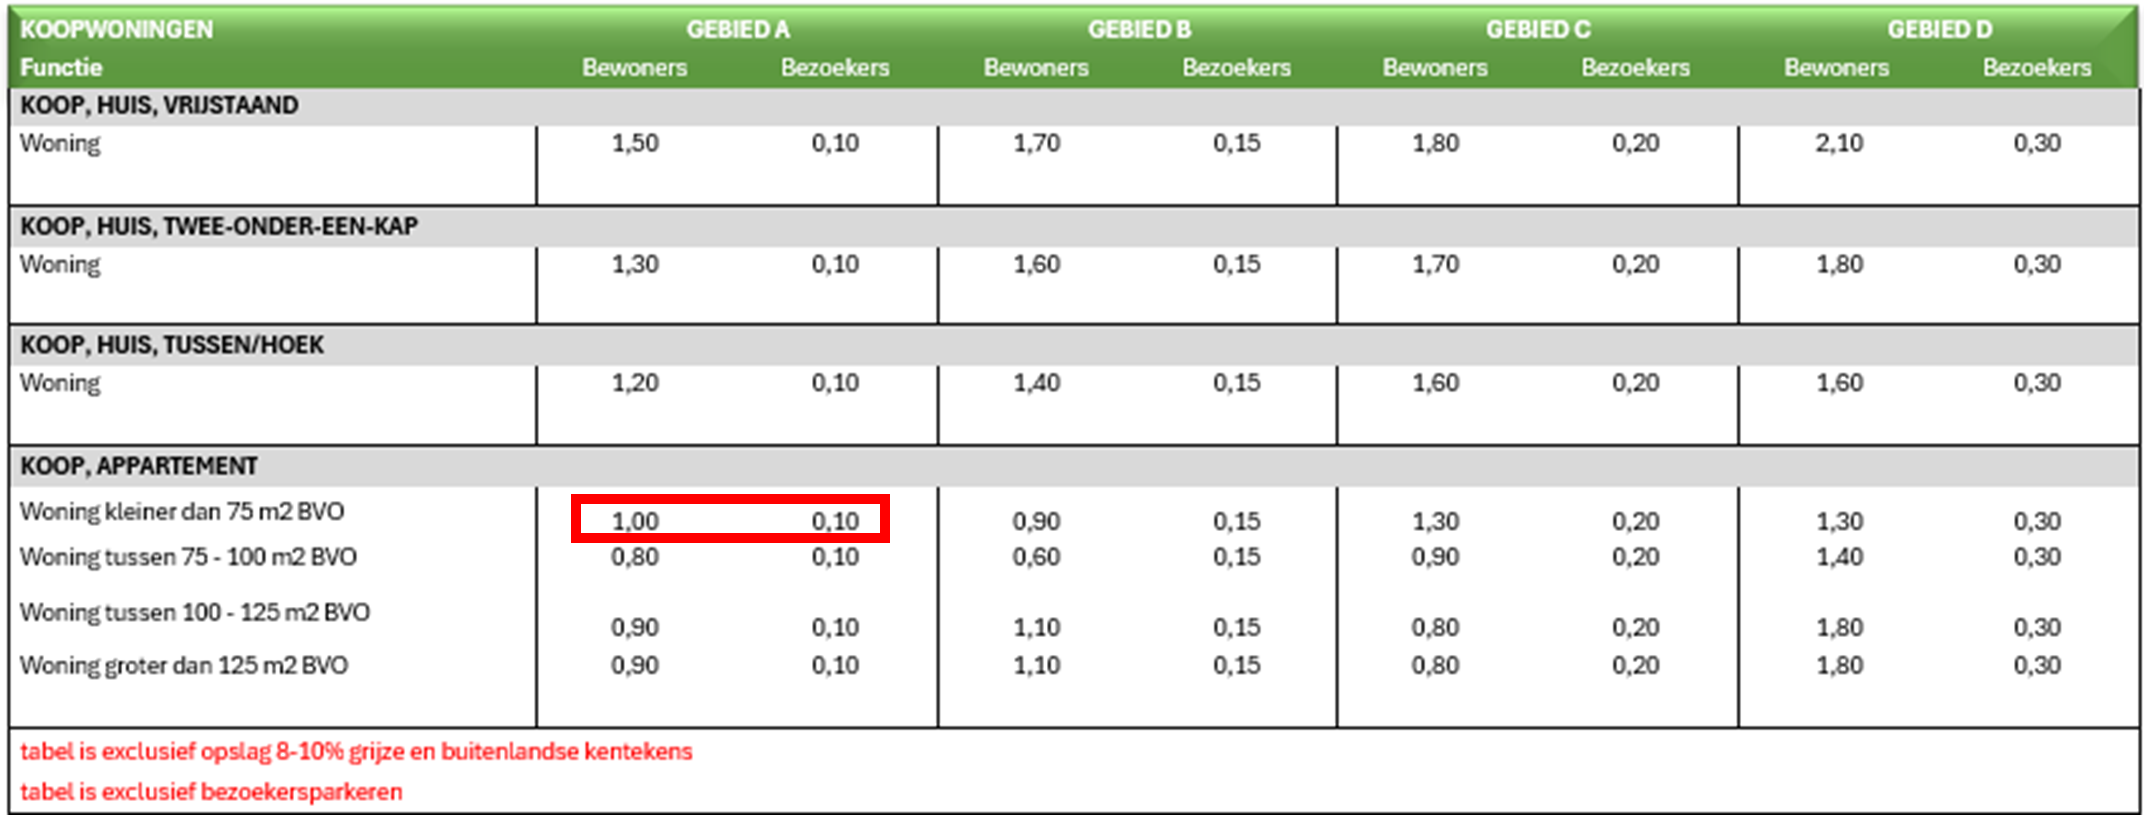
Task: Select the GEBIED B column header
Action: coord(1139,29)
